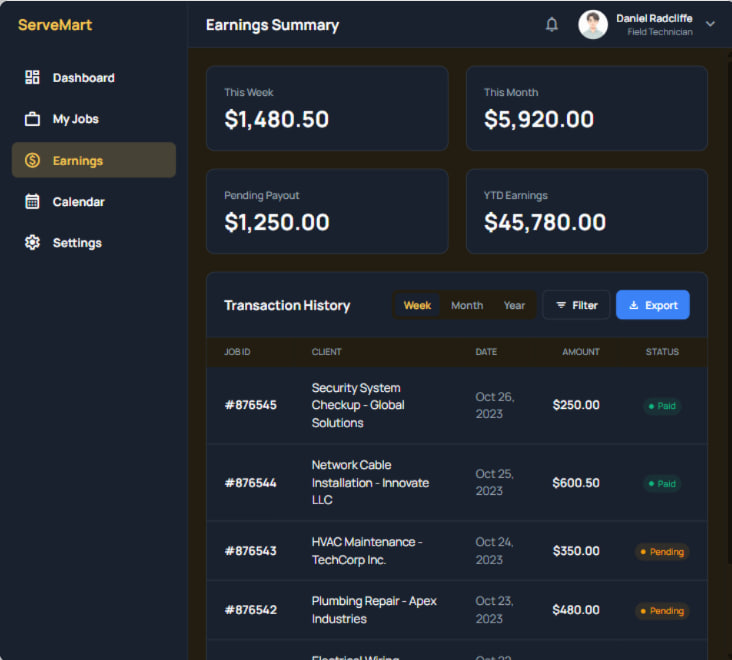This screenshot has height=660, width=732.
Task: Click Paid badge for job #876545
Action: tap(662, 406)
